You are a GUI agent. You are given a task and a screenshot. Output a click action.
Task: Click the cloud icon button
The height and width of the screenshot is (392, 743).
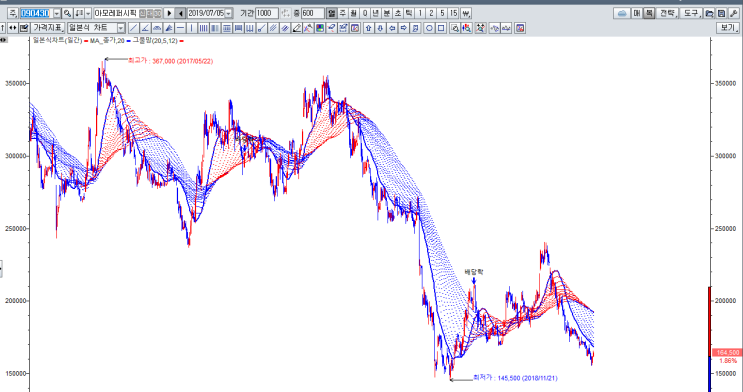[x=622, y=13]
